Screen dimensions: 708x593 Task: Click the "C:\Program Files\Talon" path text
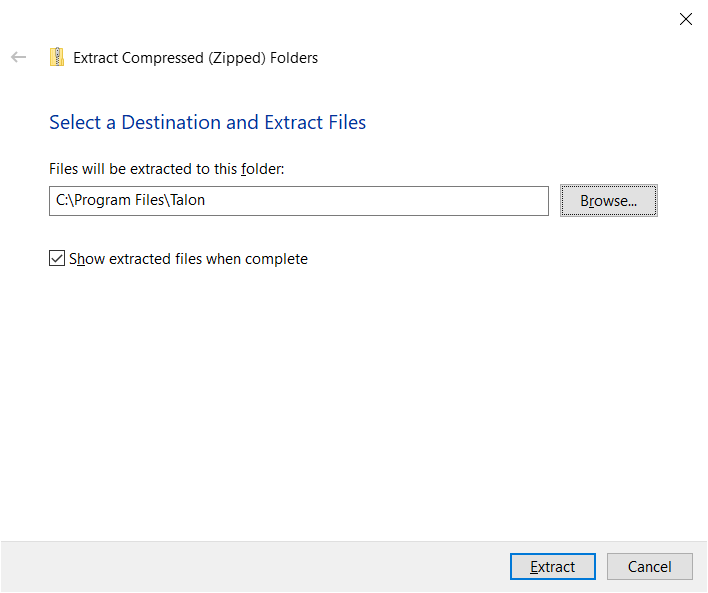pos(130,200)
